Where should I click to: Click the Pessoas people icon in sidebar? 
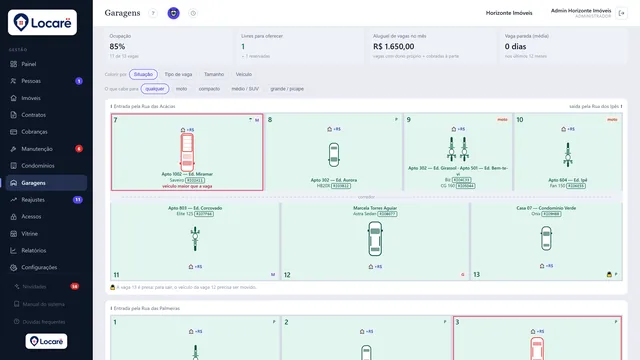(13, 81)
